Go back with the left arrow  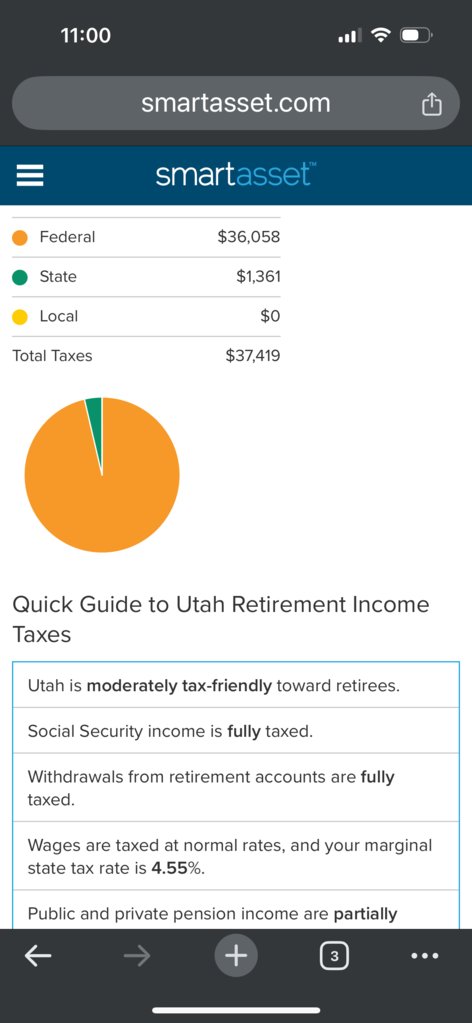click(38, 956)
